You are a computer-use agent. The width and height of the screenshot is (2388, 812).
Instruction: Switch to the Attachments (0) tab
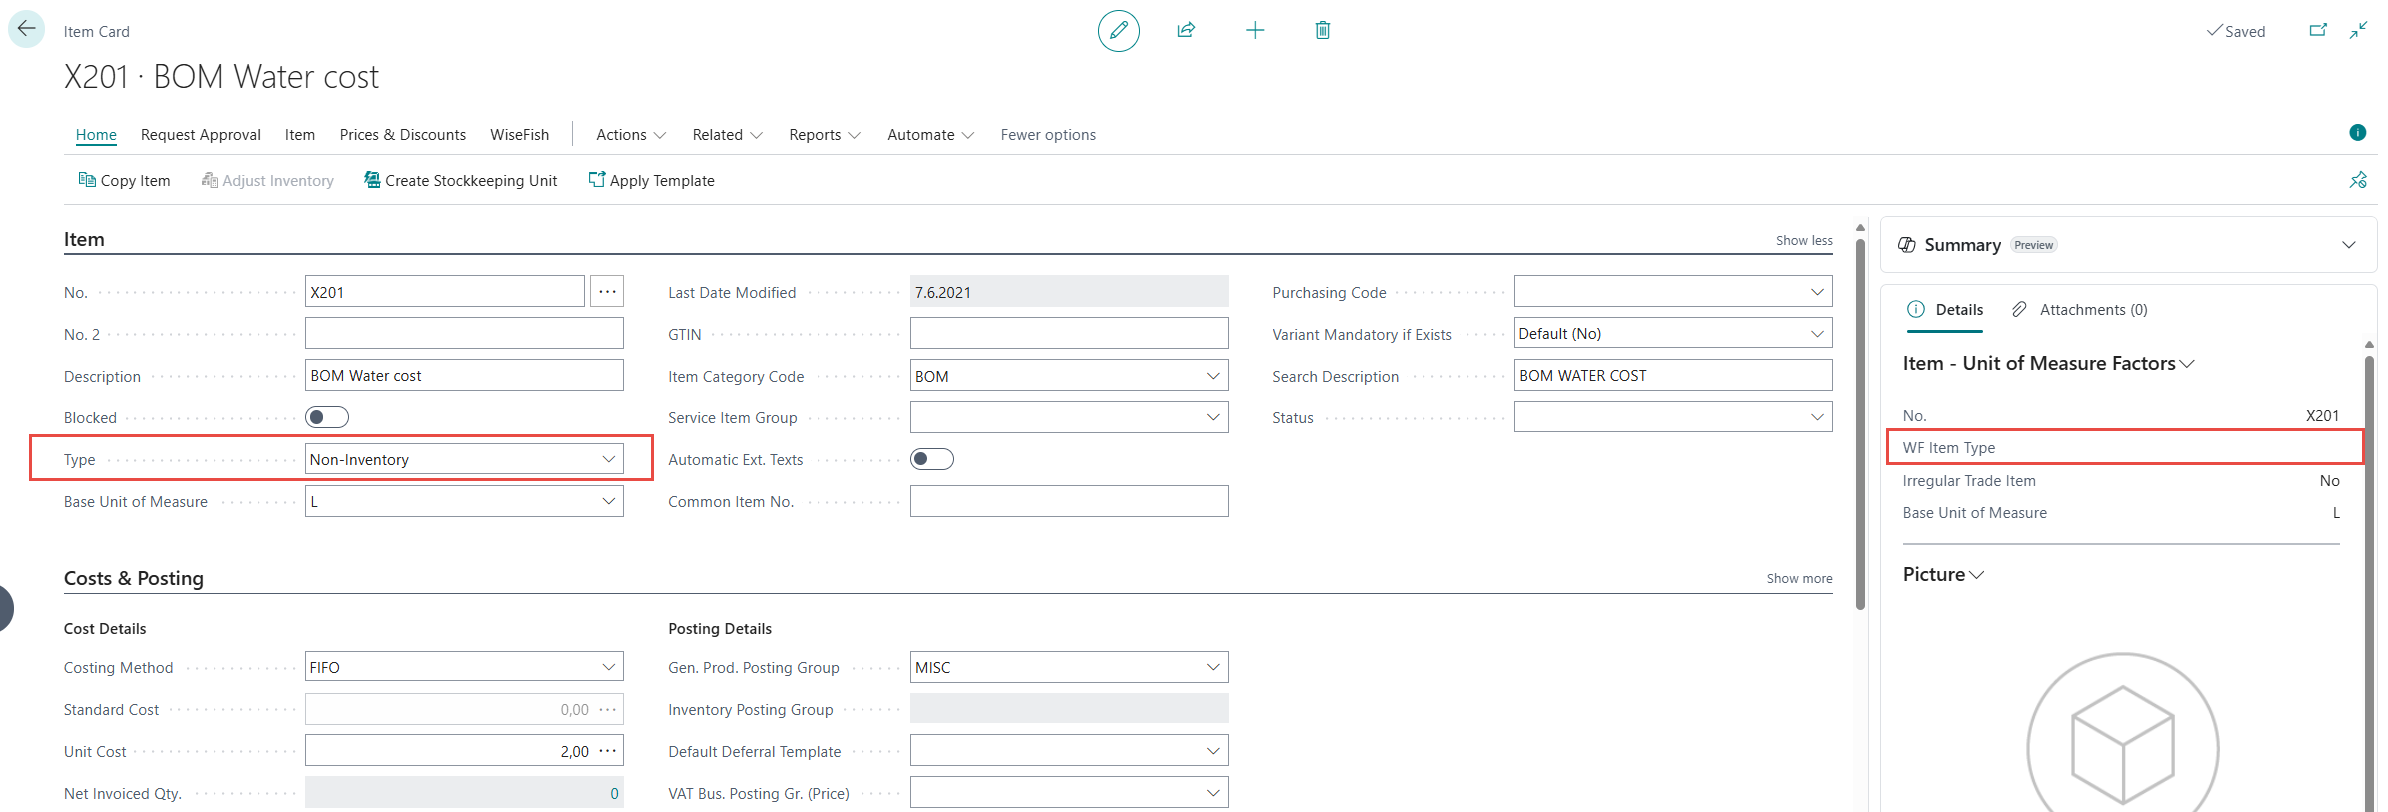pyautogui.click(x=2080, y=310)
